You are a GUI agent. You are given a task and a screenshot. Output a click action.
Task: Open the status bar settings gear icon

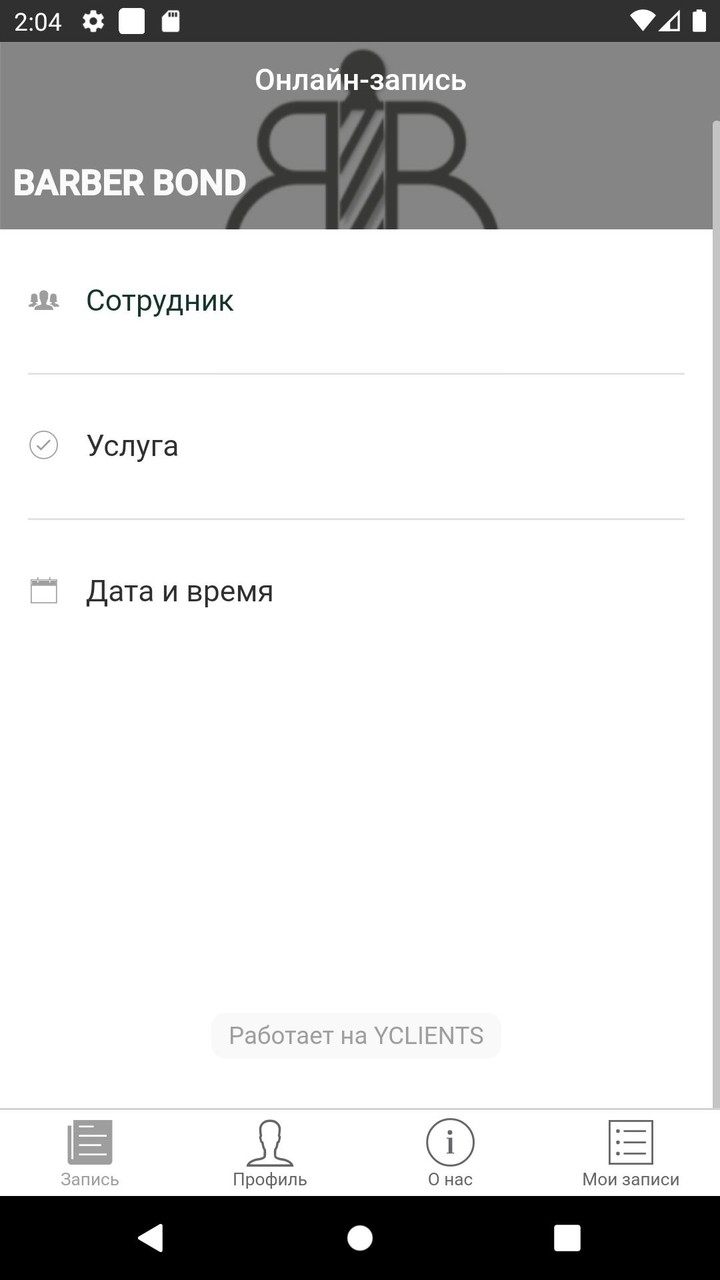point(92,21)
